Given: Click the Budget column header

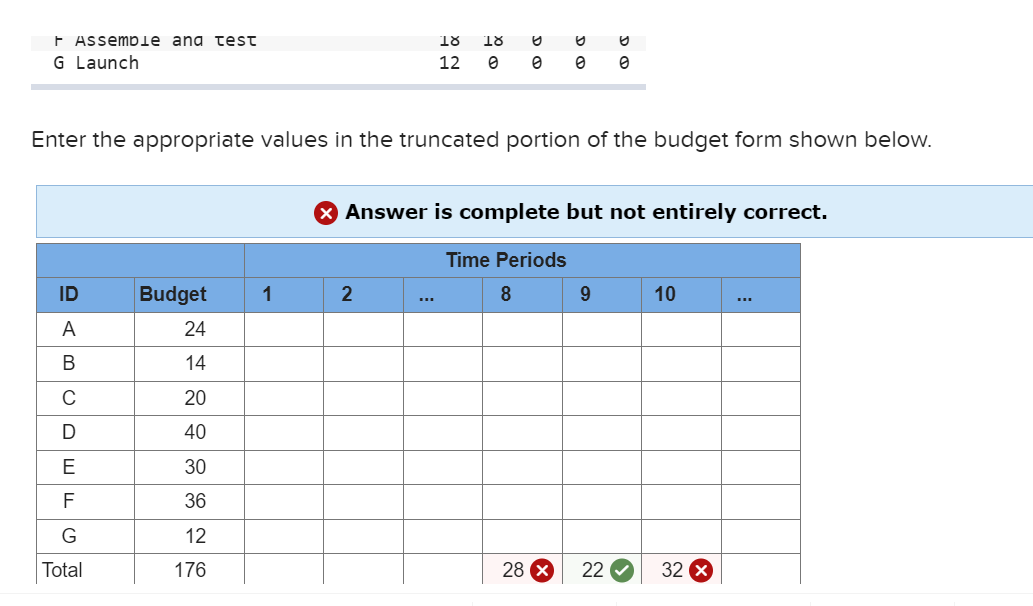Looking at the screenshot, I should (175, 294).
